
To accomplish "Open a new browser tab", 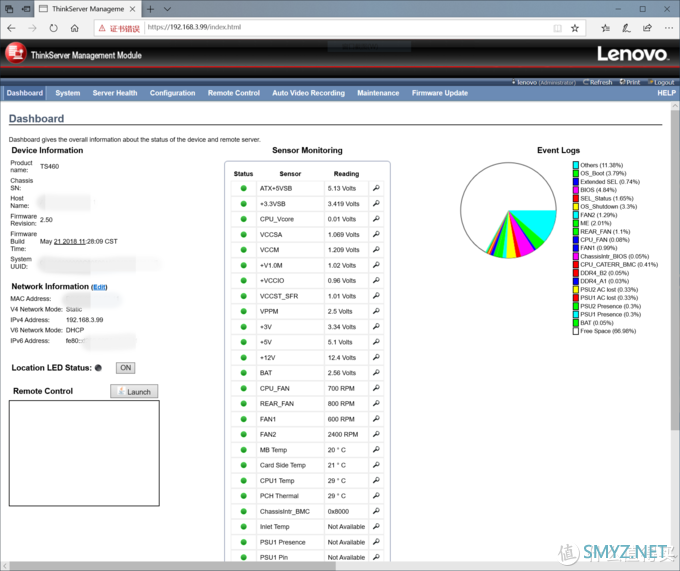I will pyautogui.click(x=150, y=9).
